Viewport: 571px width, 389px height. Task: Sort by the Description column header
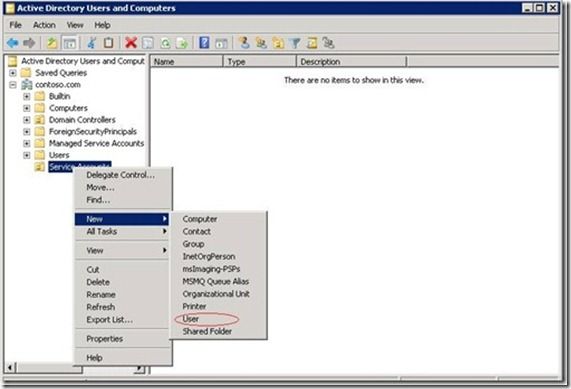(x=352, y=62)
